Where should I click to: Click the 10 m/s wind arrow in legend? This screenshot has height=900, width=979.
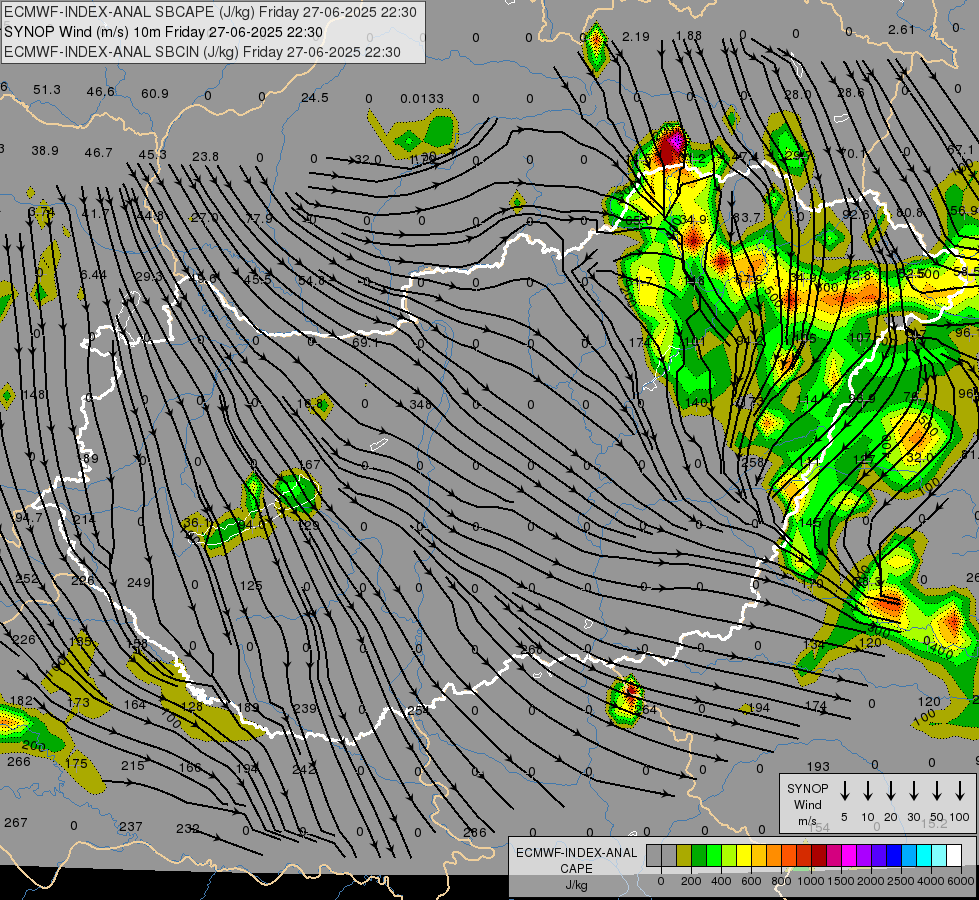point(867,791)
